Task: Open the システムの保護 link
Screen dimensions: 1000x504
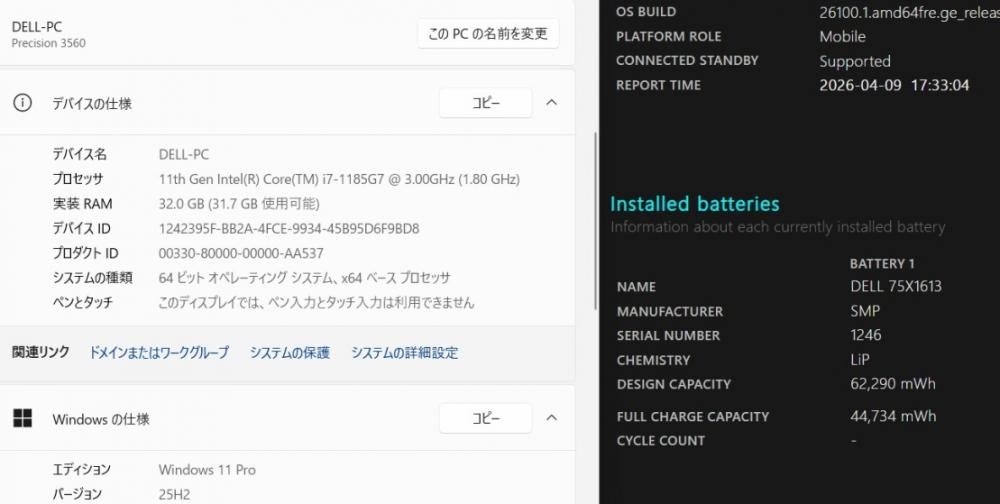Action: click(290, 352)
